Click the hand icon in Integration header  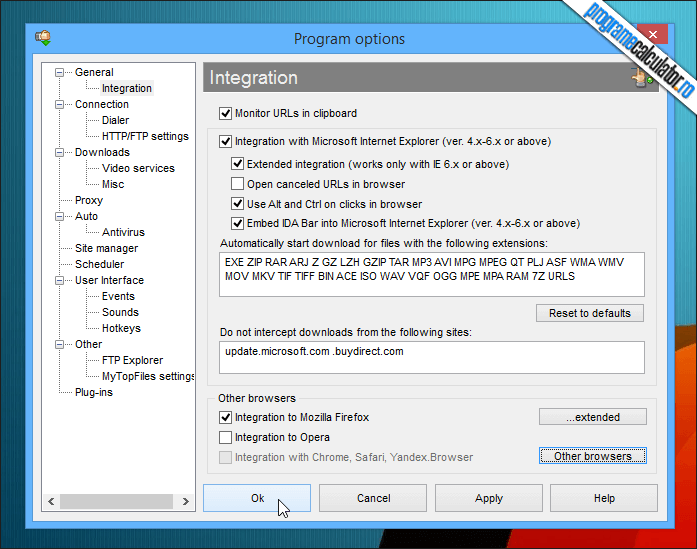[641, 78]
